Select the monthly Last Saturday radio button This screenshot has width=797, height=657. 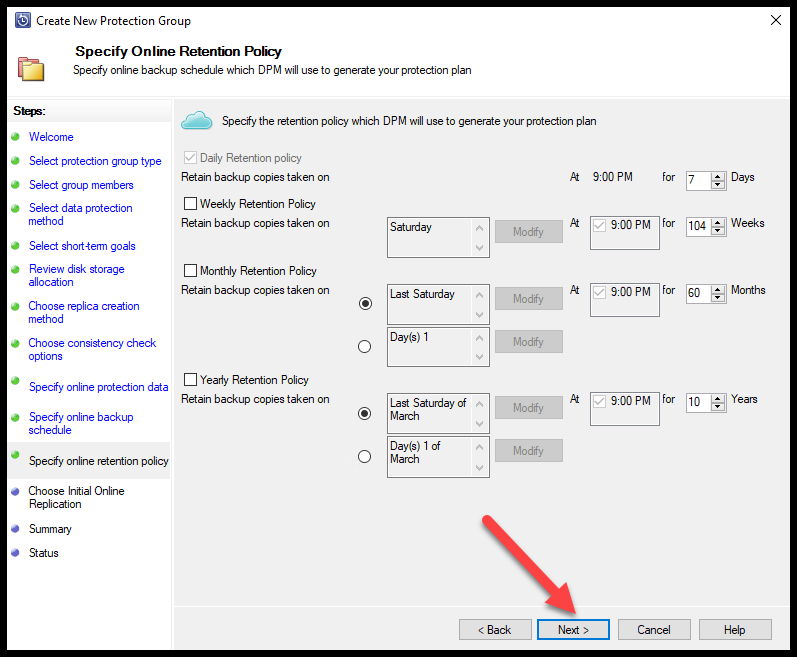coord(365,303)
